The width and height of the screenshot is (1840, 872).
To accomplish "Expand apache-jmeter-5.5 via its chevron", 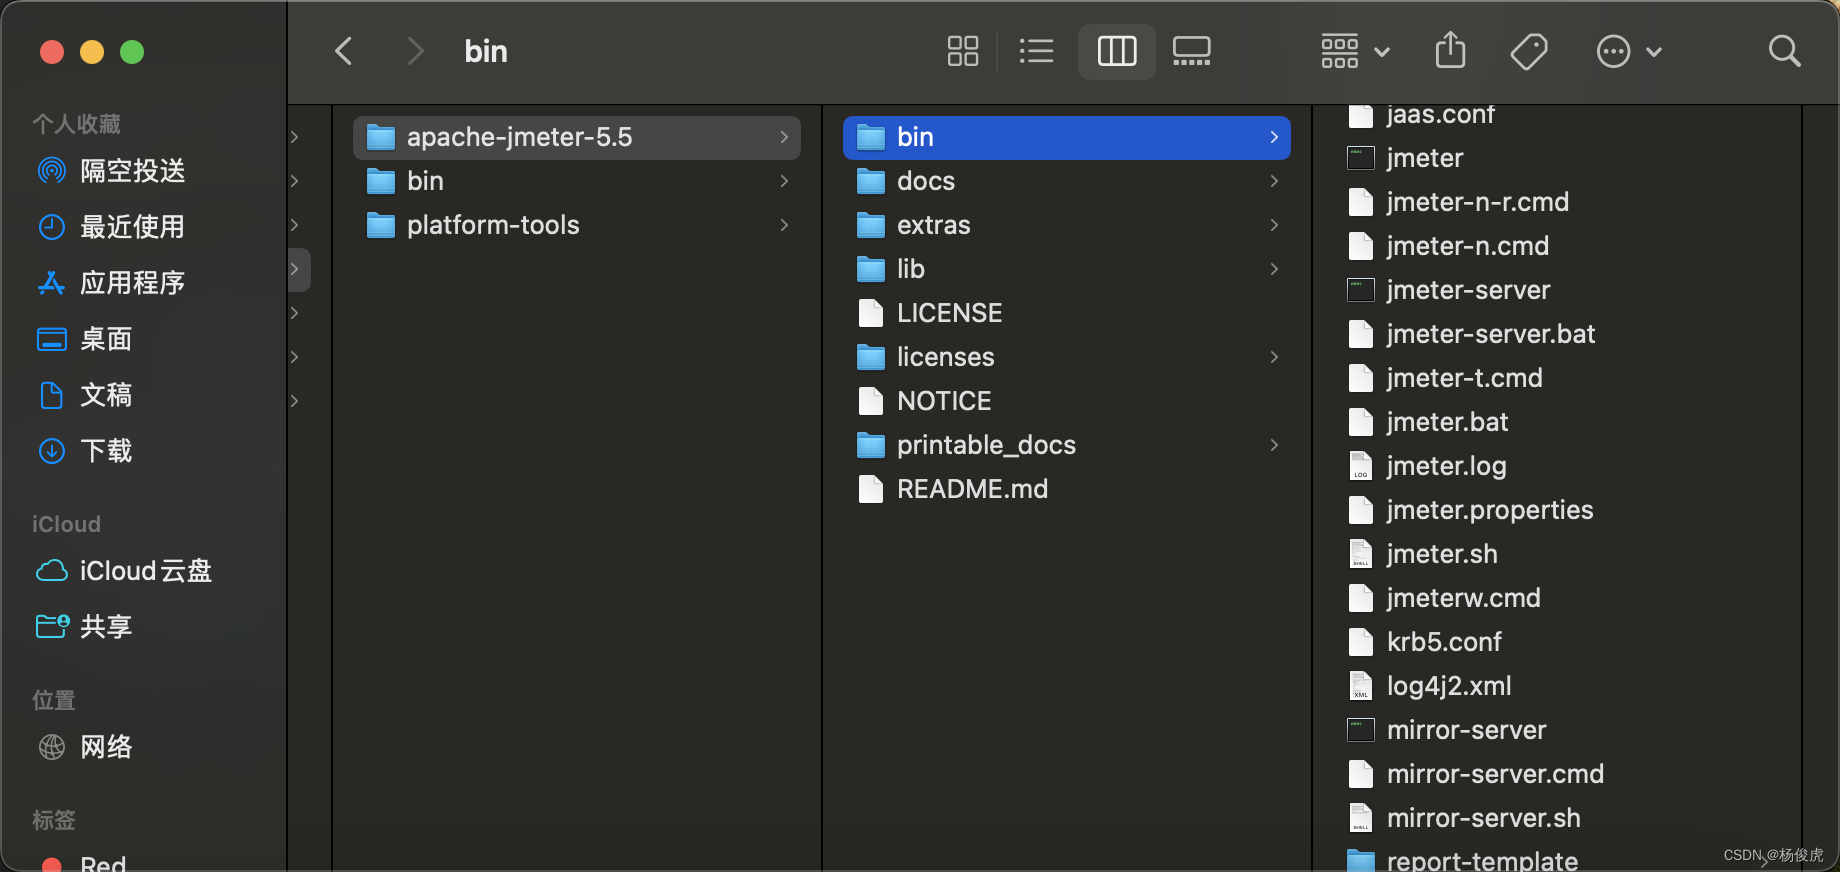I will click(x=784, y=137).
